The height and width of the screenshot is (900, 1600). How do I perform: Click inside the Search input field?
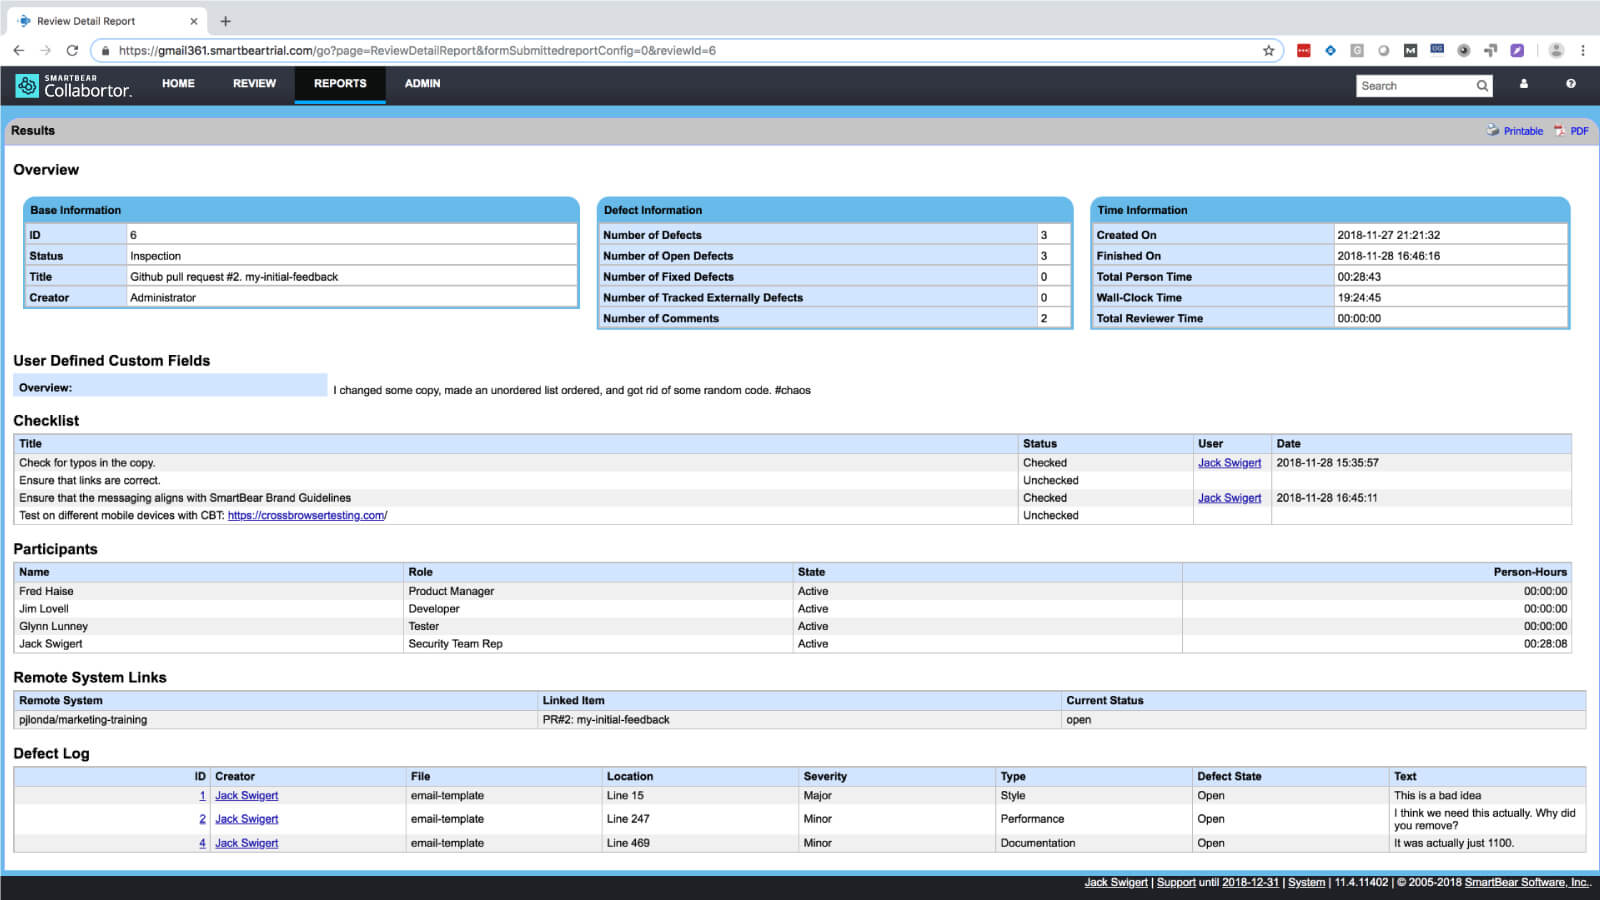(1415, 86)
